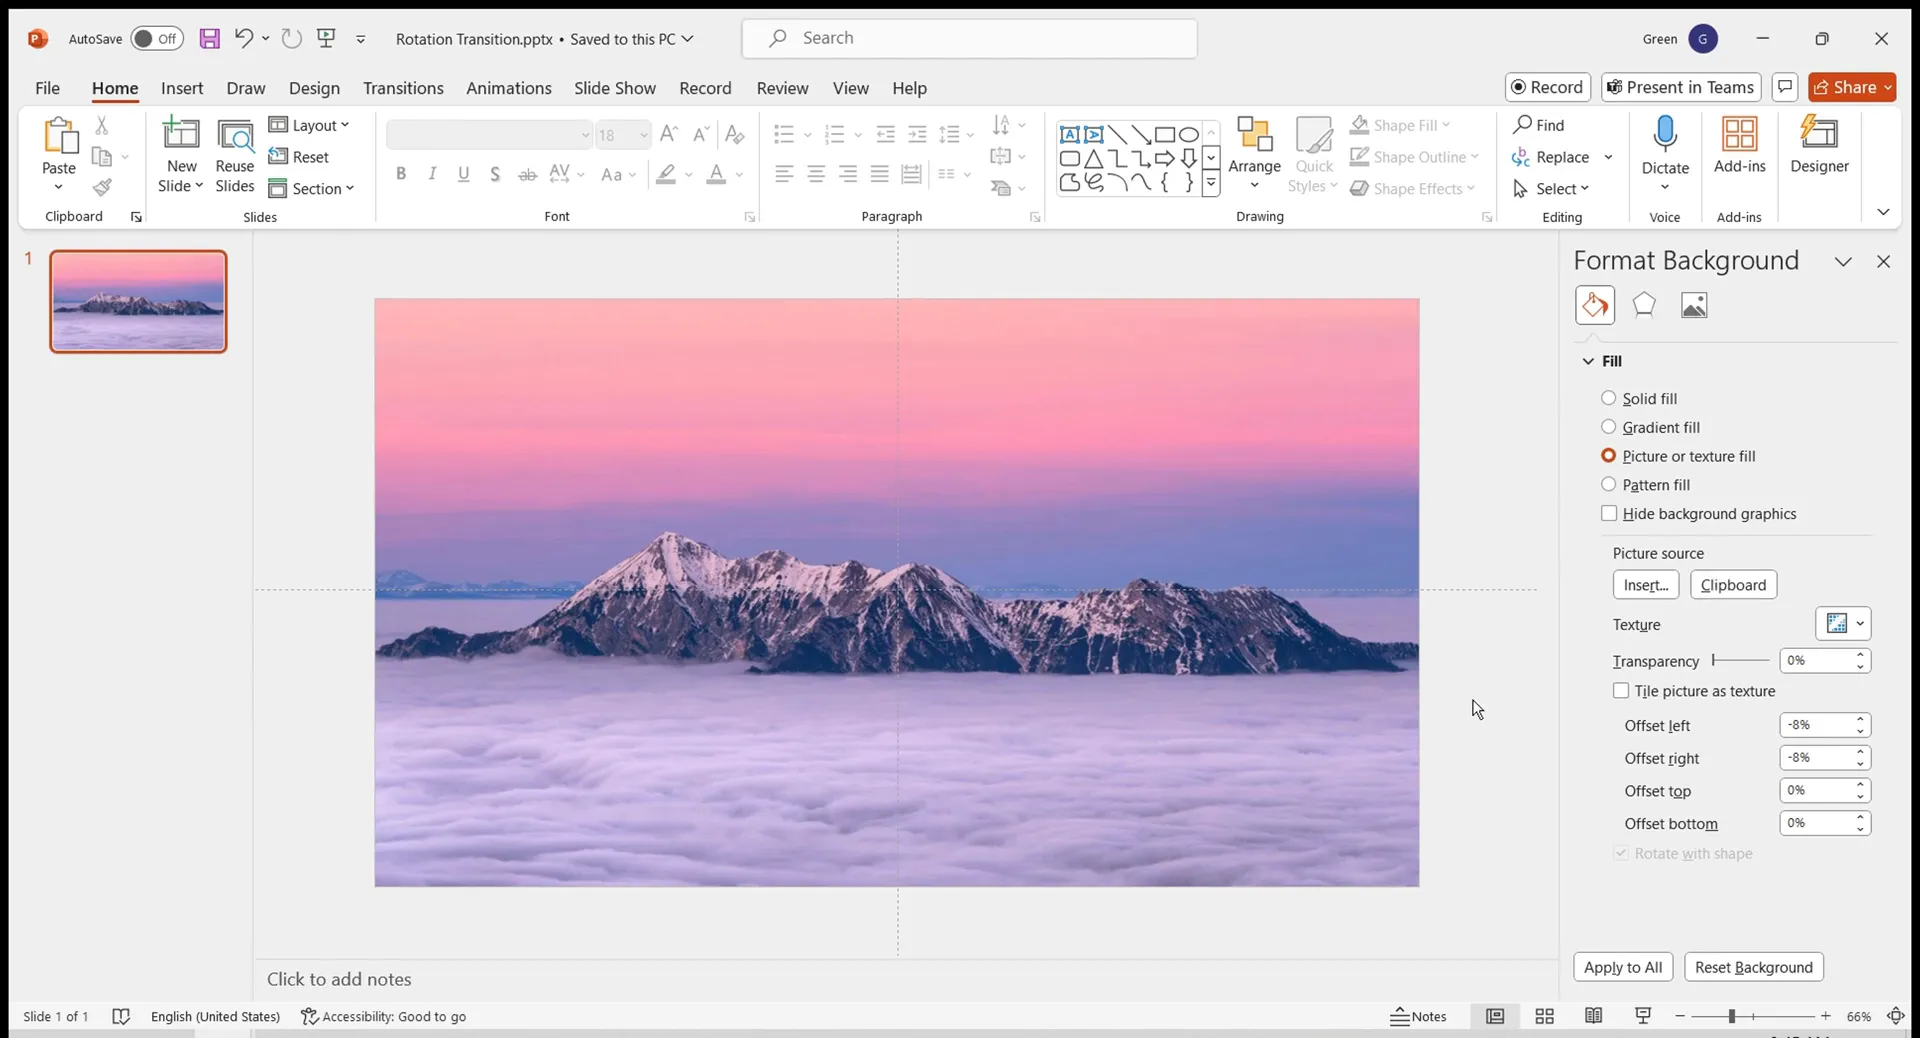Viewport: 1920px width, 1038px height.
Task: Select Picture or texture fill option
Action: pos(1608,456)
